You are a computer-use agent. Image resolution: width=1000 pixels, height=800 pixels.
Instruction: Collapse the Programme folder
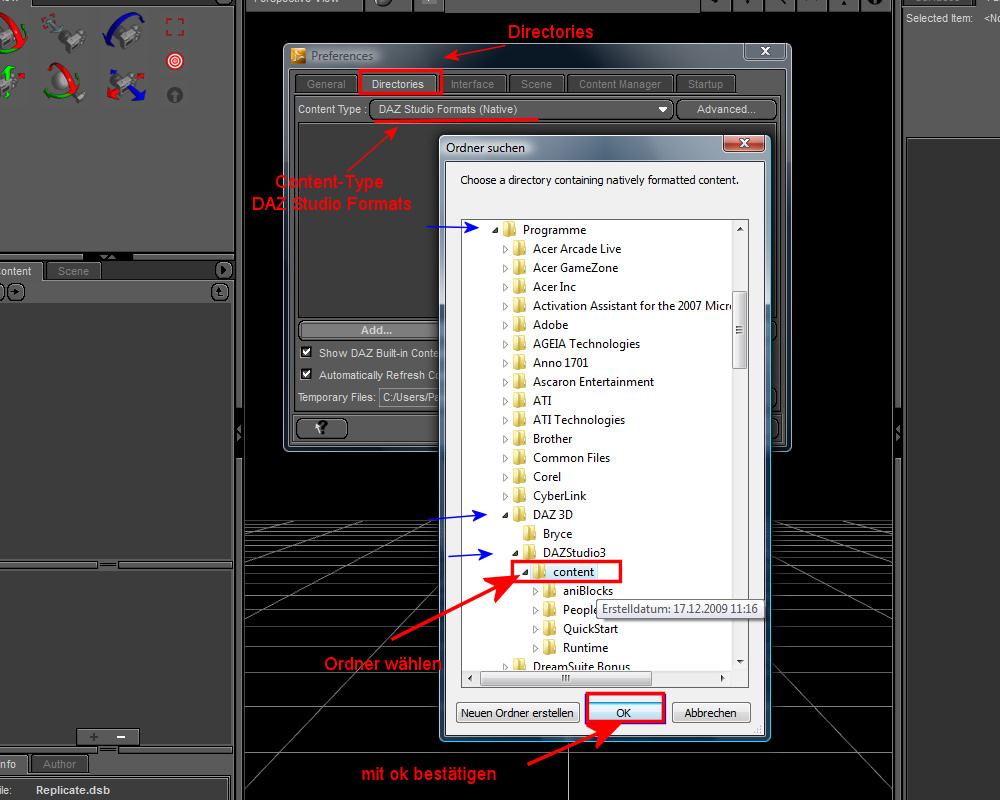coord(495,230)
